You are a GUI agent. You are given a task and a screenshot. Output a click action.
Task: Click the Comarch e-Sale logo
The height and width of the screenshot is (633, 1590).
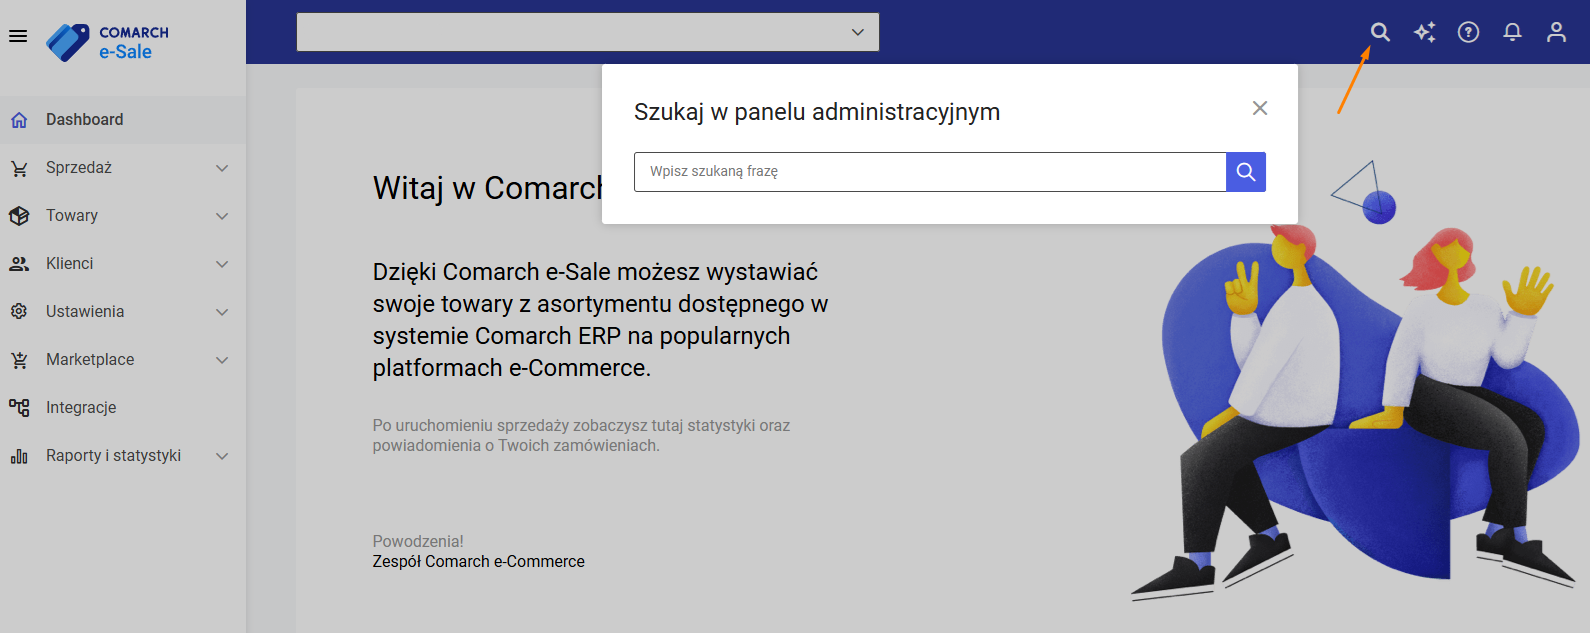point(108,42)
